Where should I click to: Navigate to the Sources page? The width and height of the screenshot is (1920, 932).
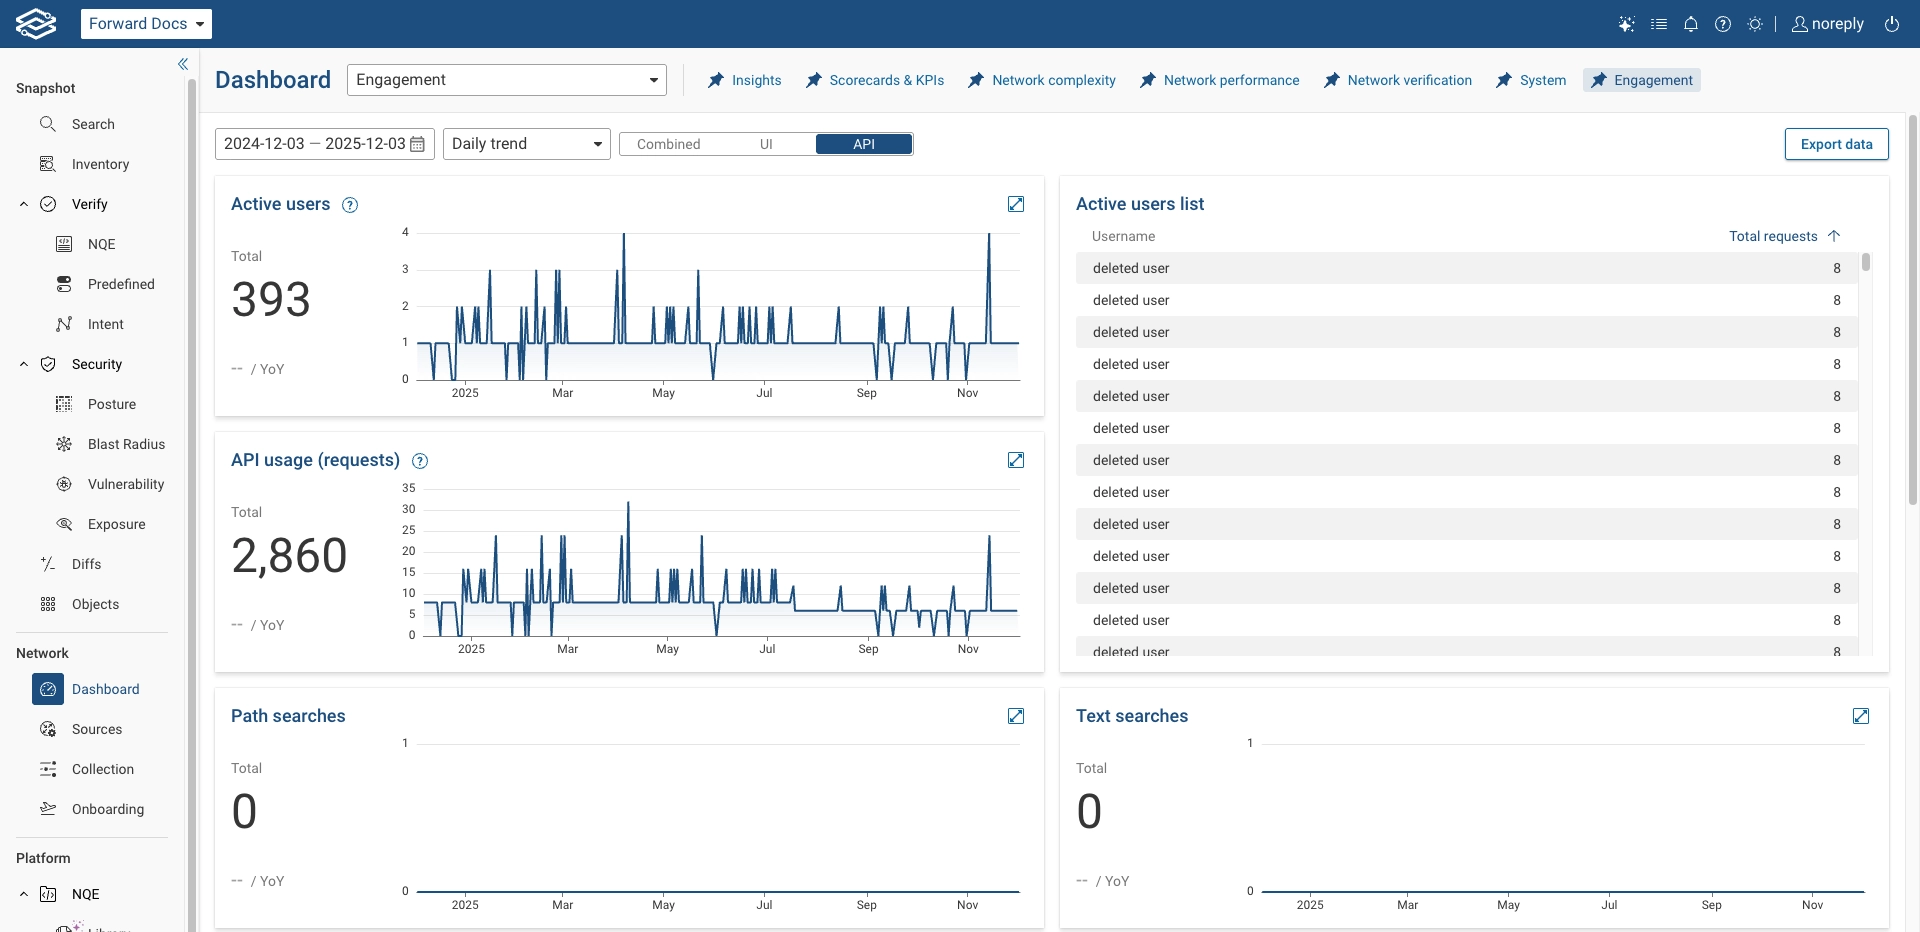(95, 729)
